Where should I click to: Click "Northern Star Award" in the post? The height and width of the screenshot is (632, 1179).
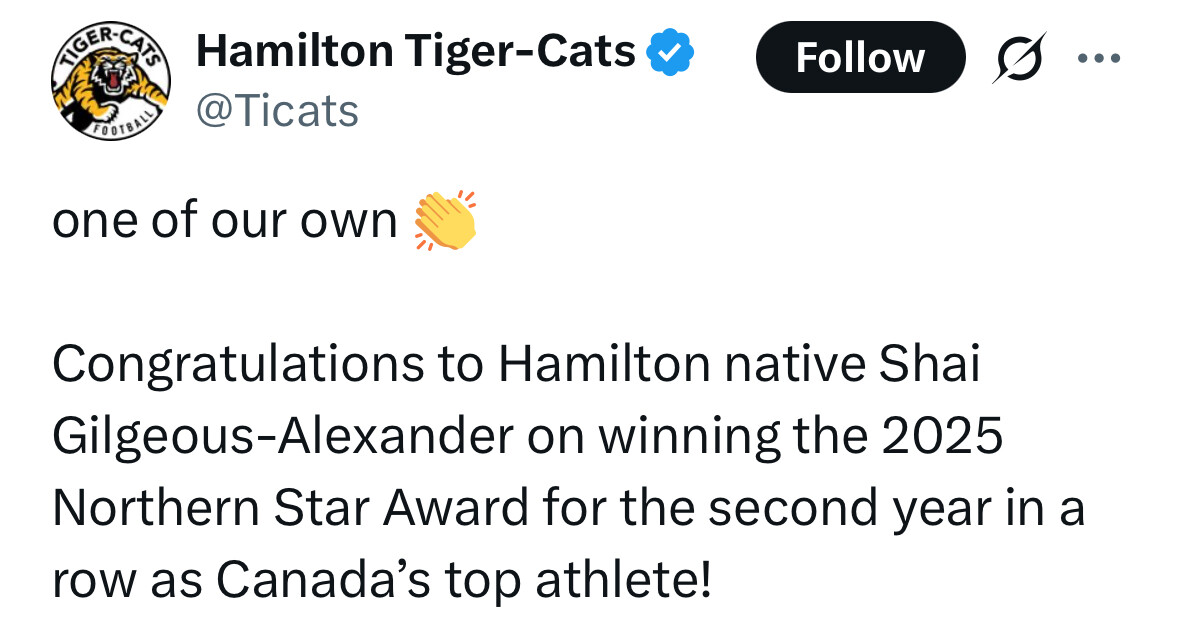coord(290,508)
